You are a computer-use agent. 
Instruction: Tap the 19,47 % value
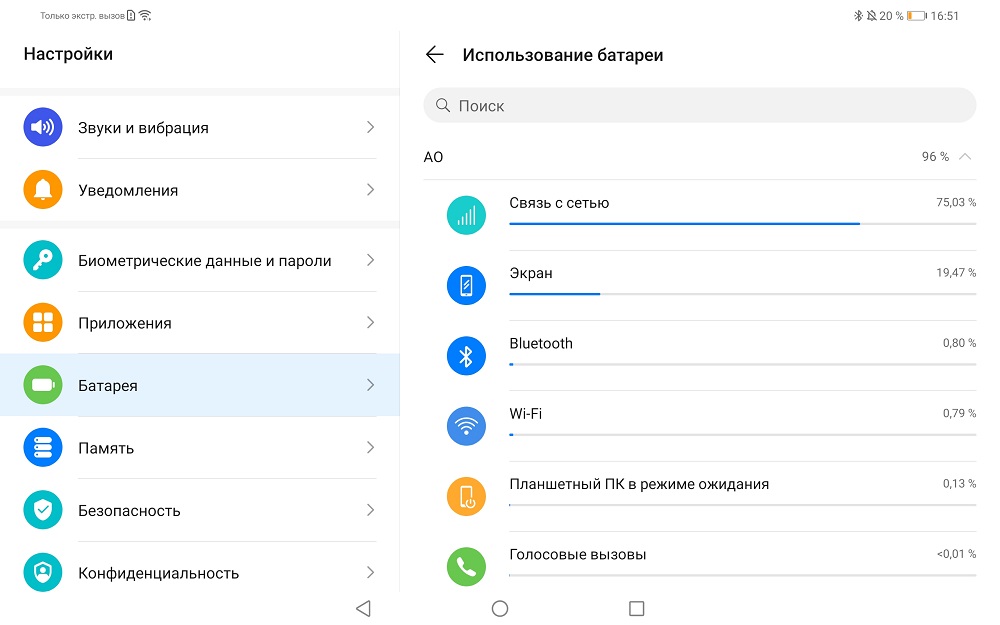(955, 272)
